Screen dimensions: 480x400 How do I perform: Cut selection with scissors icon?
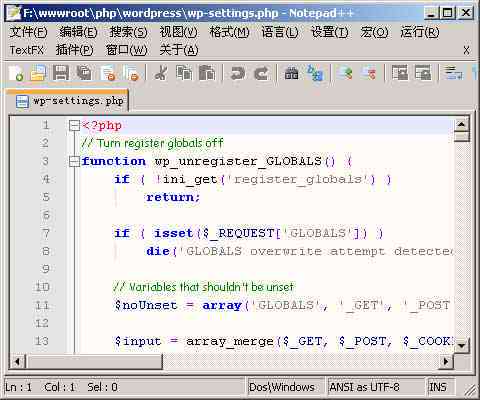pos(161,73)
